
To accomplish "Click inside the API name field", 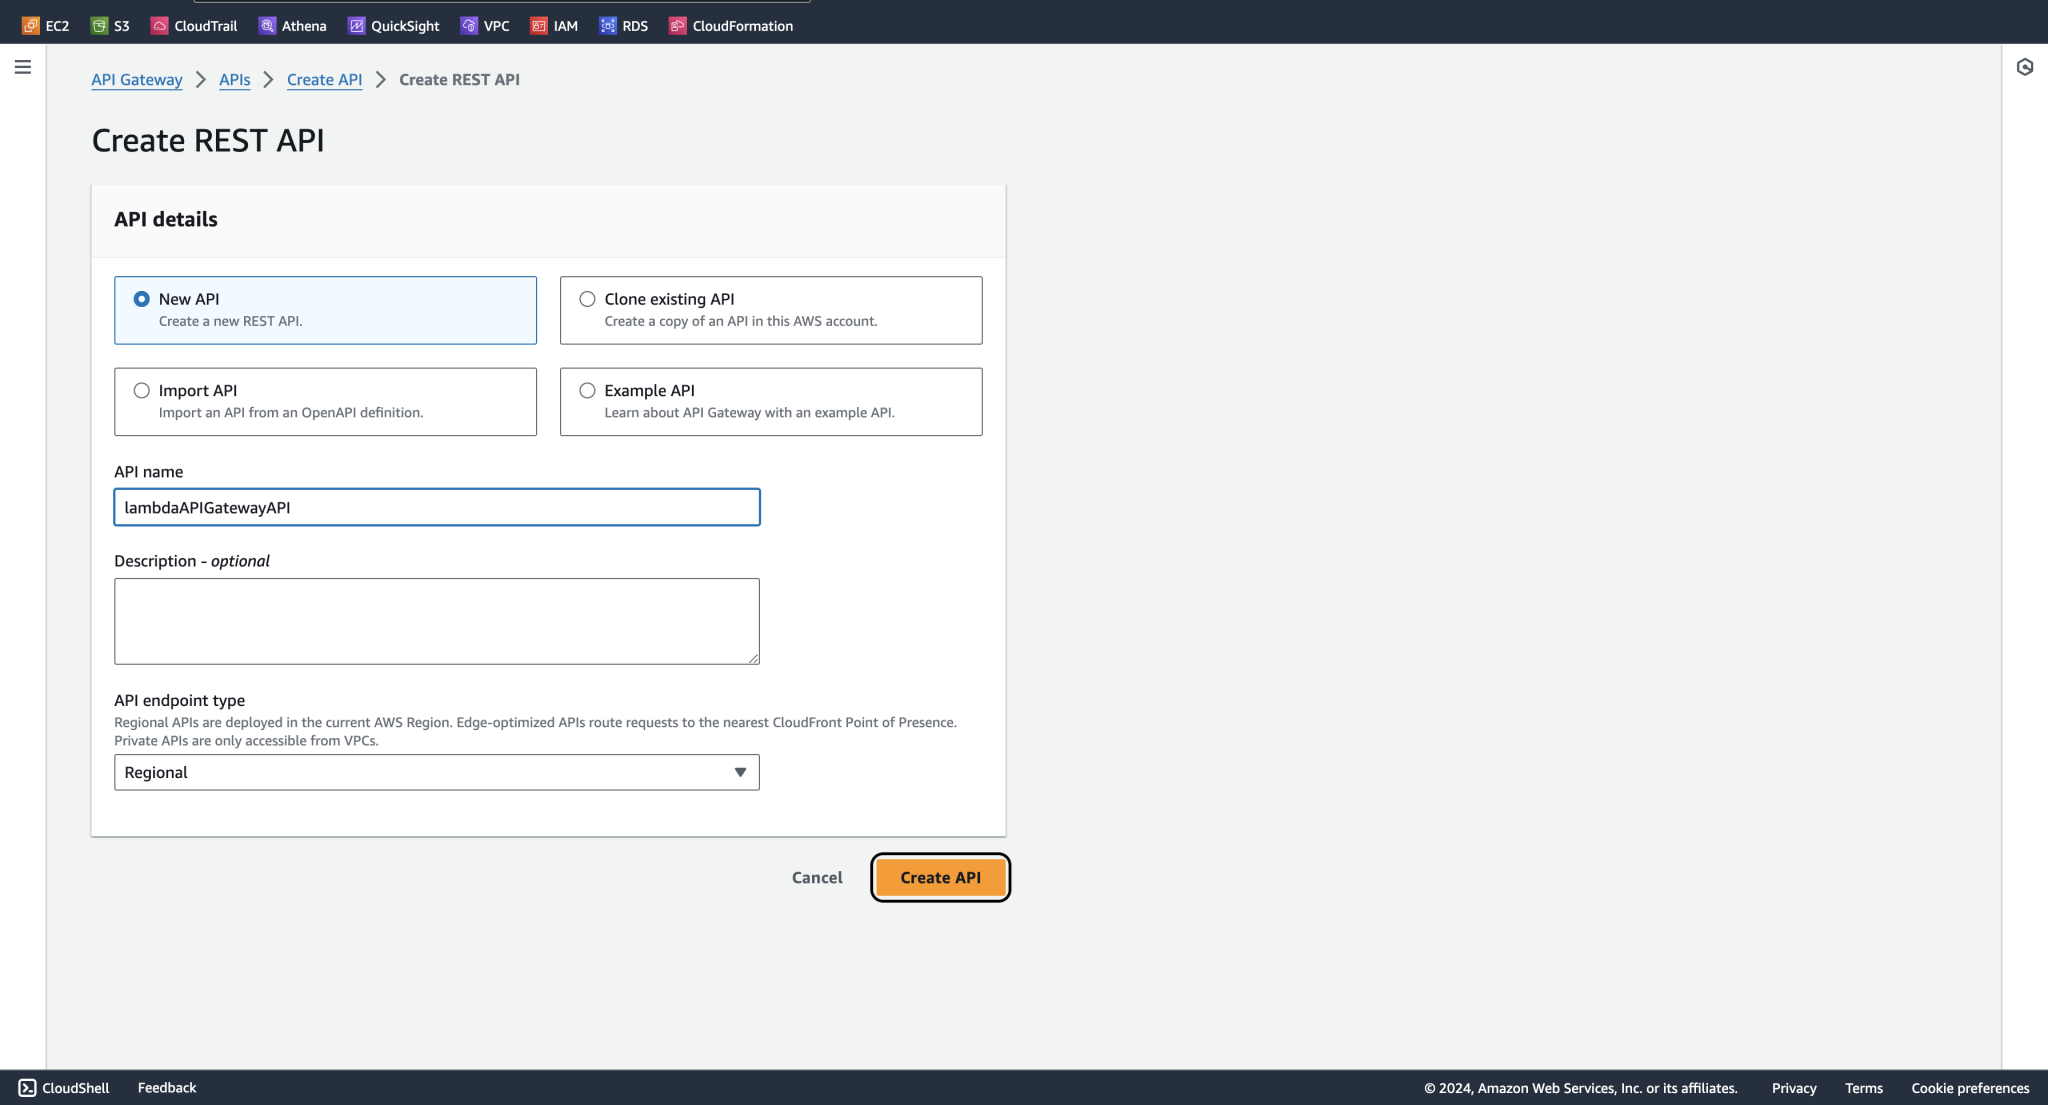I will (x=436, y=507).
